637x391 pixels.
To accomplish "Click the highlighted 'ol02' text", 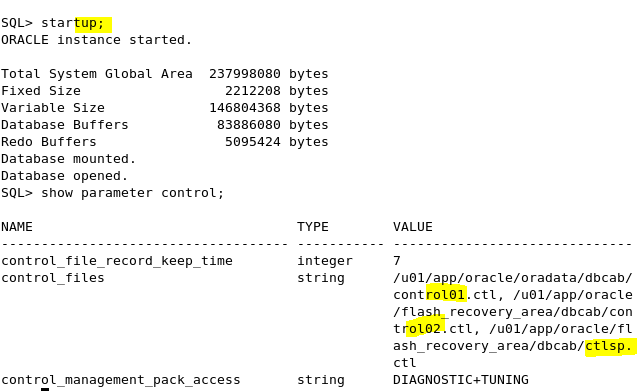I will [x=425, y=329].
